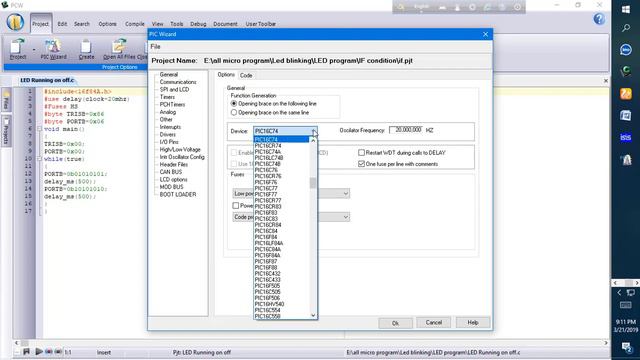640x360 pixels.
Task: Open the Projects side panel tab
Action: point(6,131)
